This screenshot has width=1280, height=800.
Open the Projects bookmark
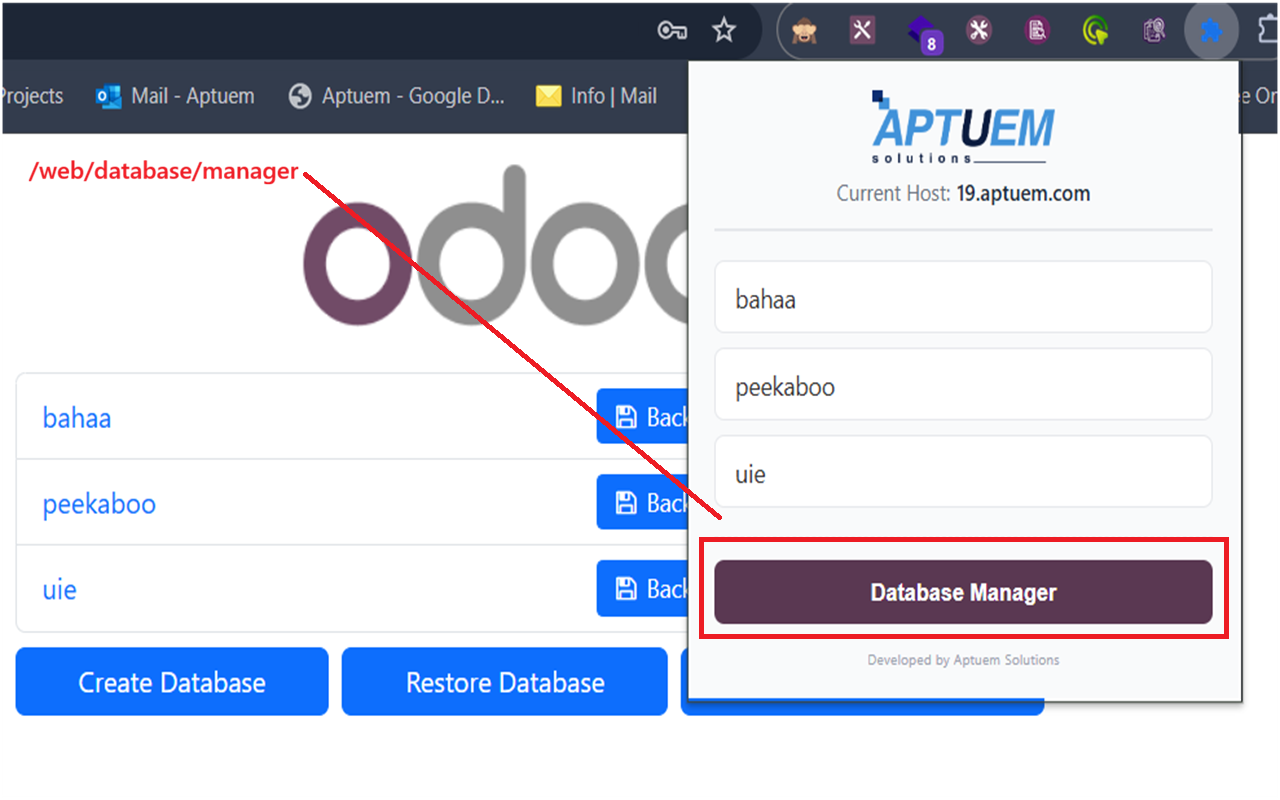(32, 96)
